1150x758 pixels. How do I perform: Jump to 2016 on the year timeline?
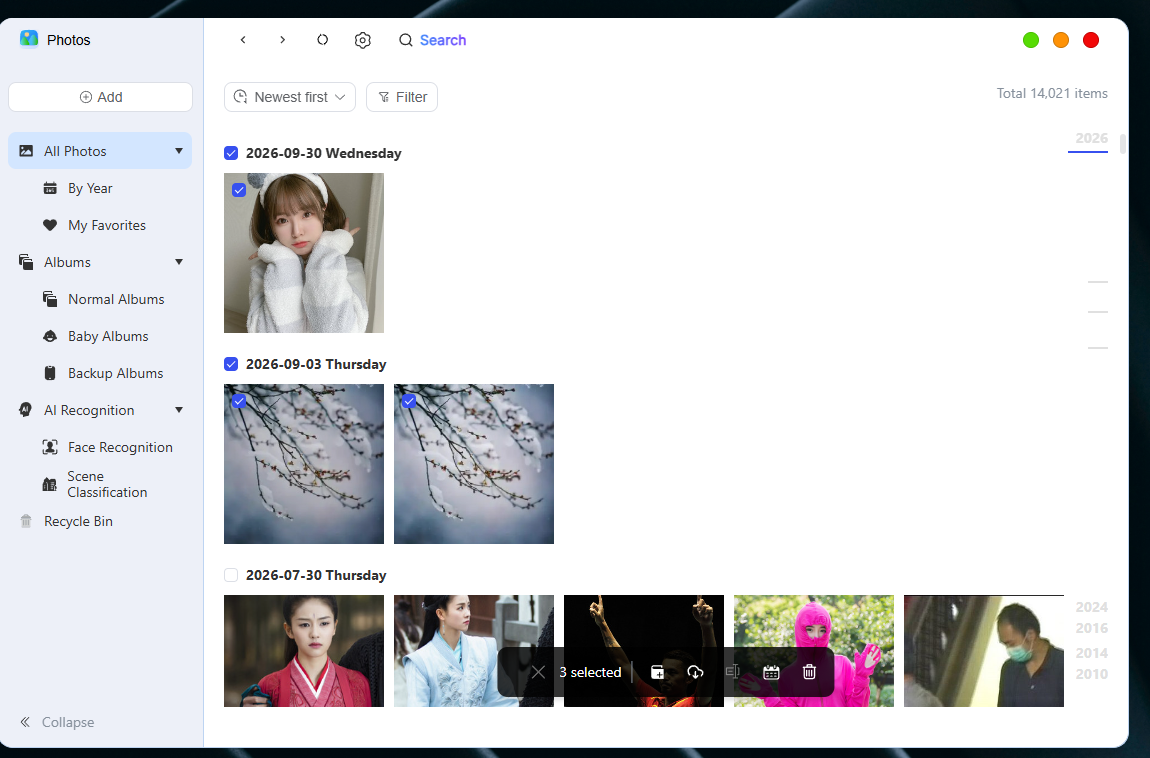click(1091, 628)
